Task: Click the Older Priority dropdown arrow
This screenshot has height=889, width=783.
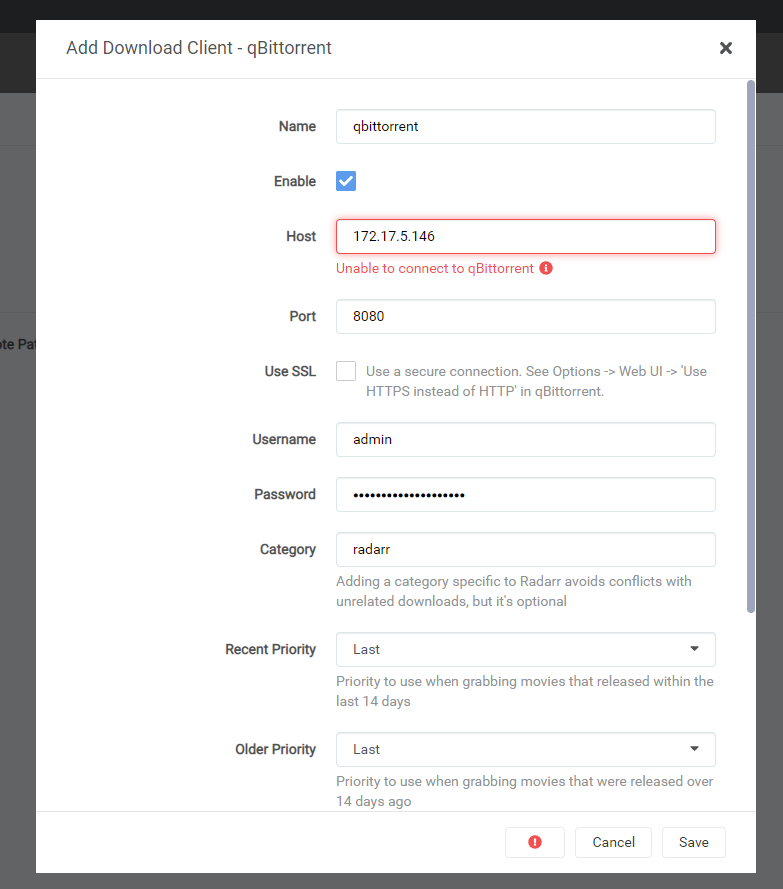Action: point(695,749)
